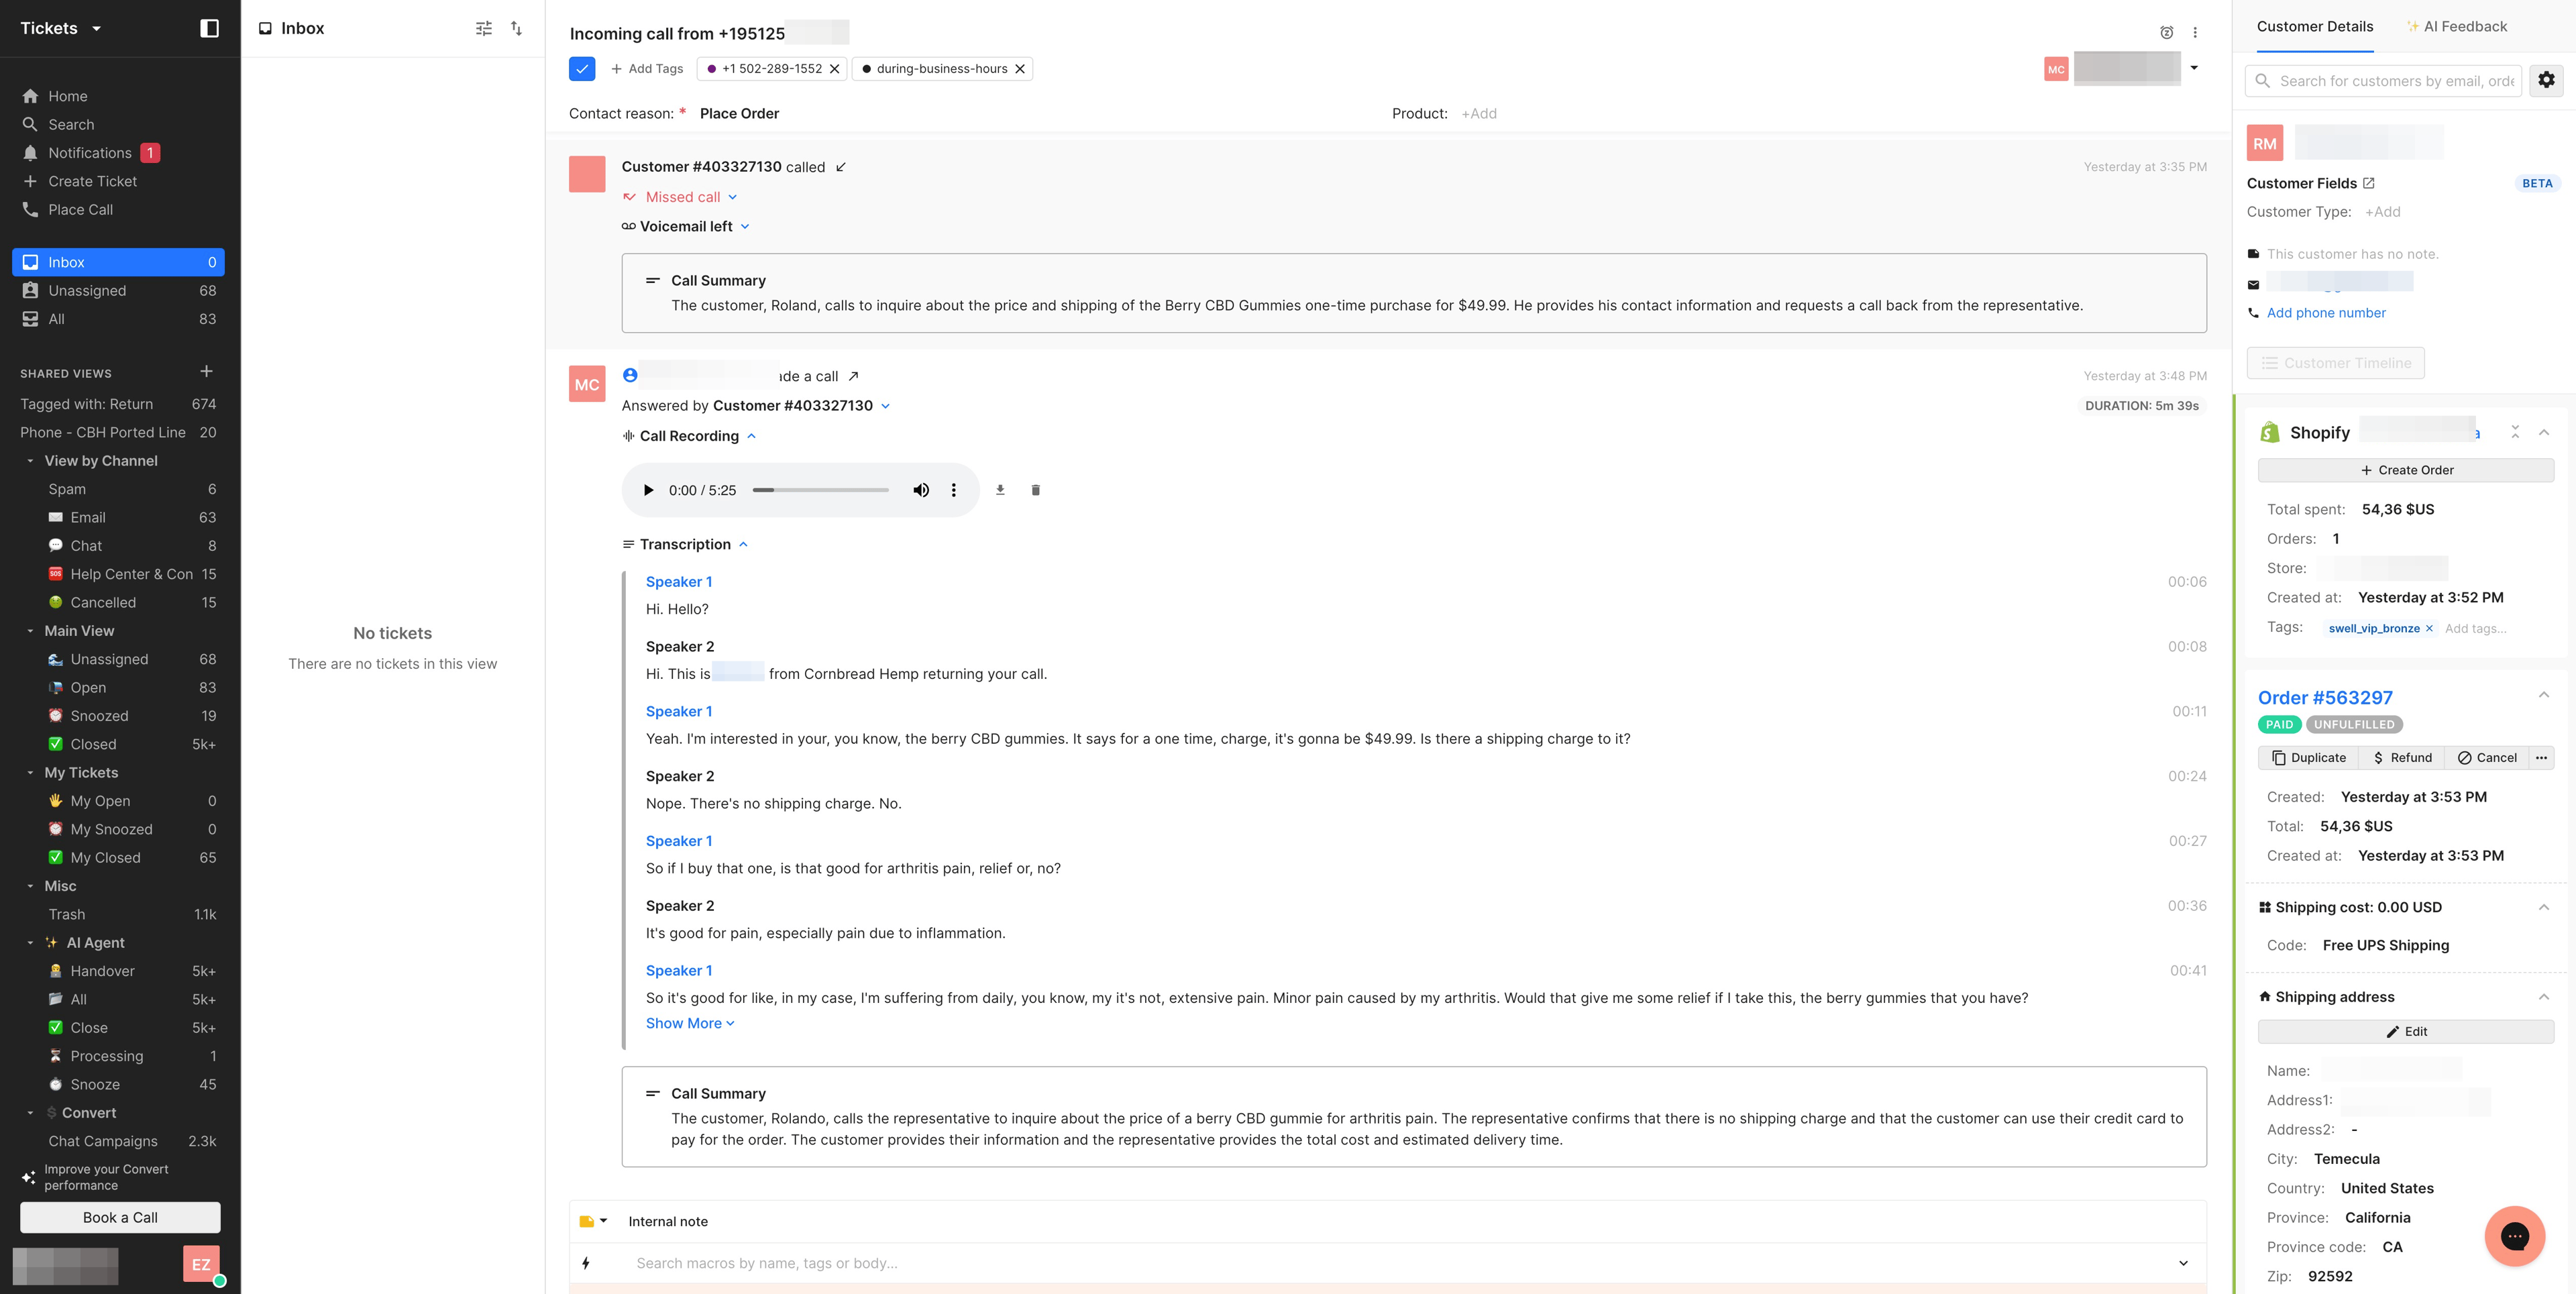Click the Create Order button
The image size is (2576, 1294).
tap(2405, 470)
